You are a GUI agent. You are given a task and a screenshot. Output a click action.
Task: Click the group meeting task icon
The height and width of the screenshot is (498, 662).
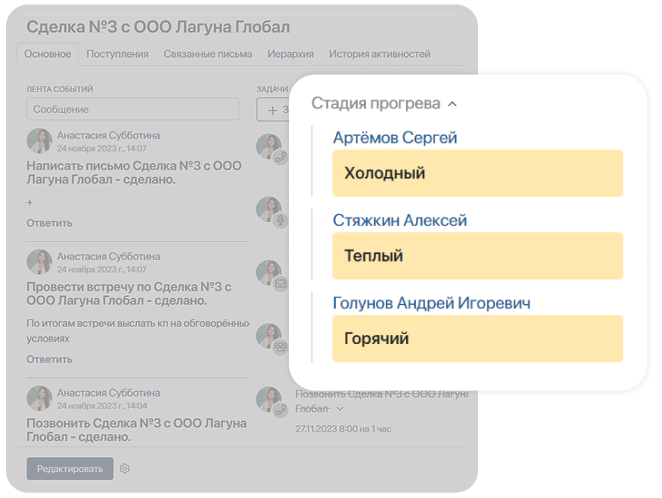coord(280,347)
